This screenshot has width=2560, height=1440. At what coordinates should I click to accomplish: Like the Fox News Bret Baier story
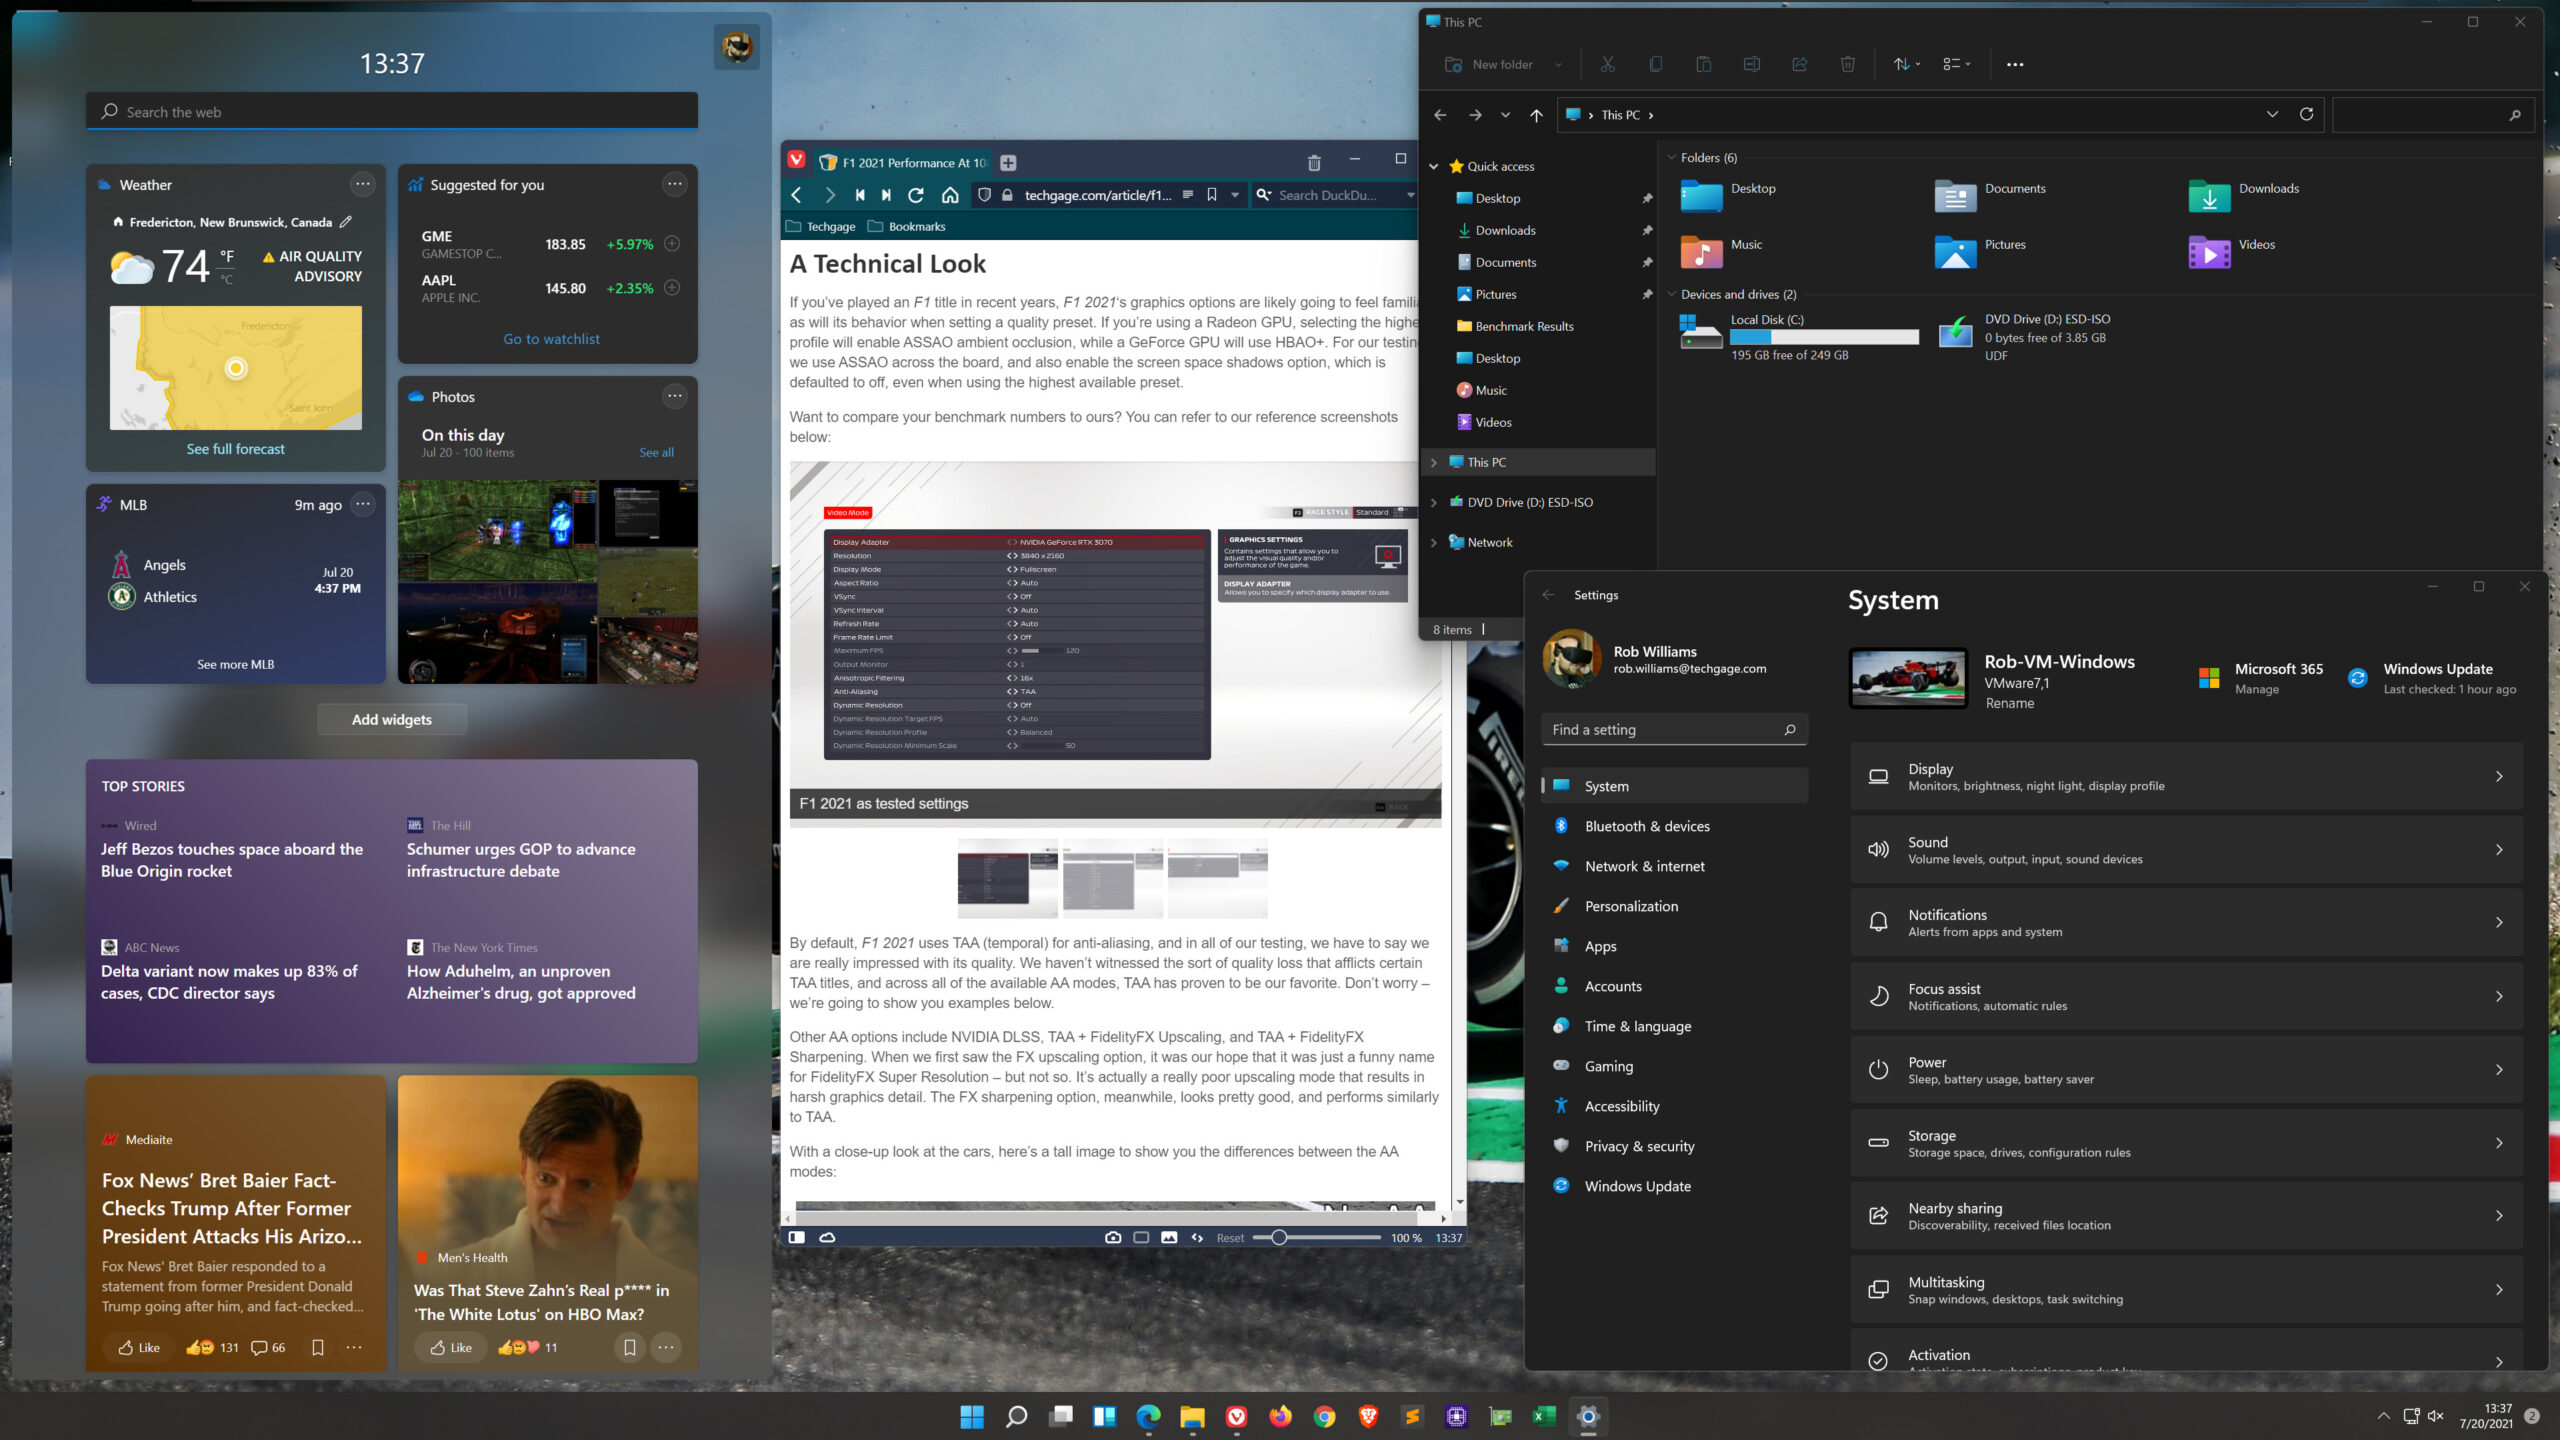click(139, 1348)
